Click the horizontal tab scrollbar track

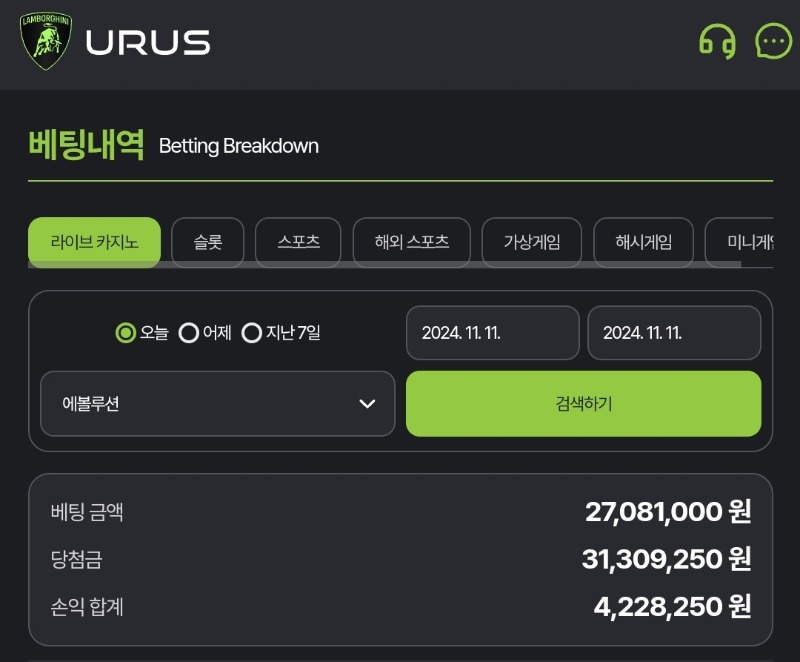[x=385, y=264]
